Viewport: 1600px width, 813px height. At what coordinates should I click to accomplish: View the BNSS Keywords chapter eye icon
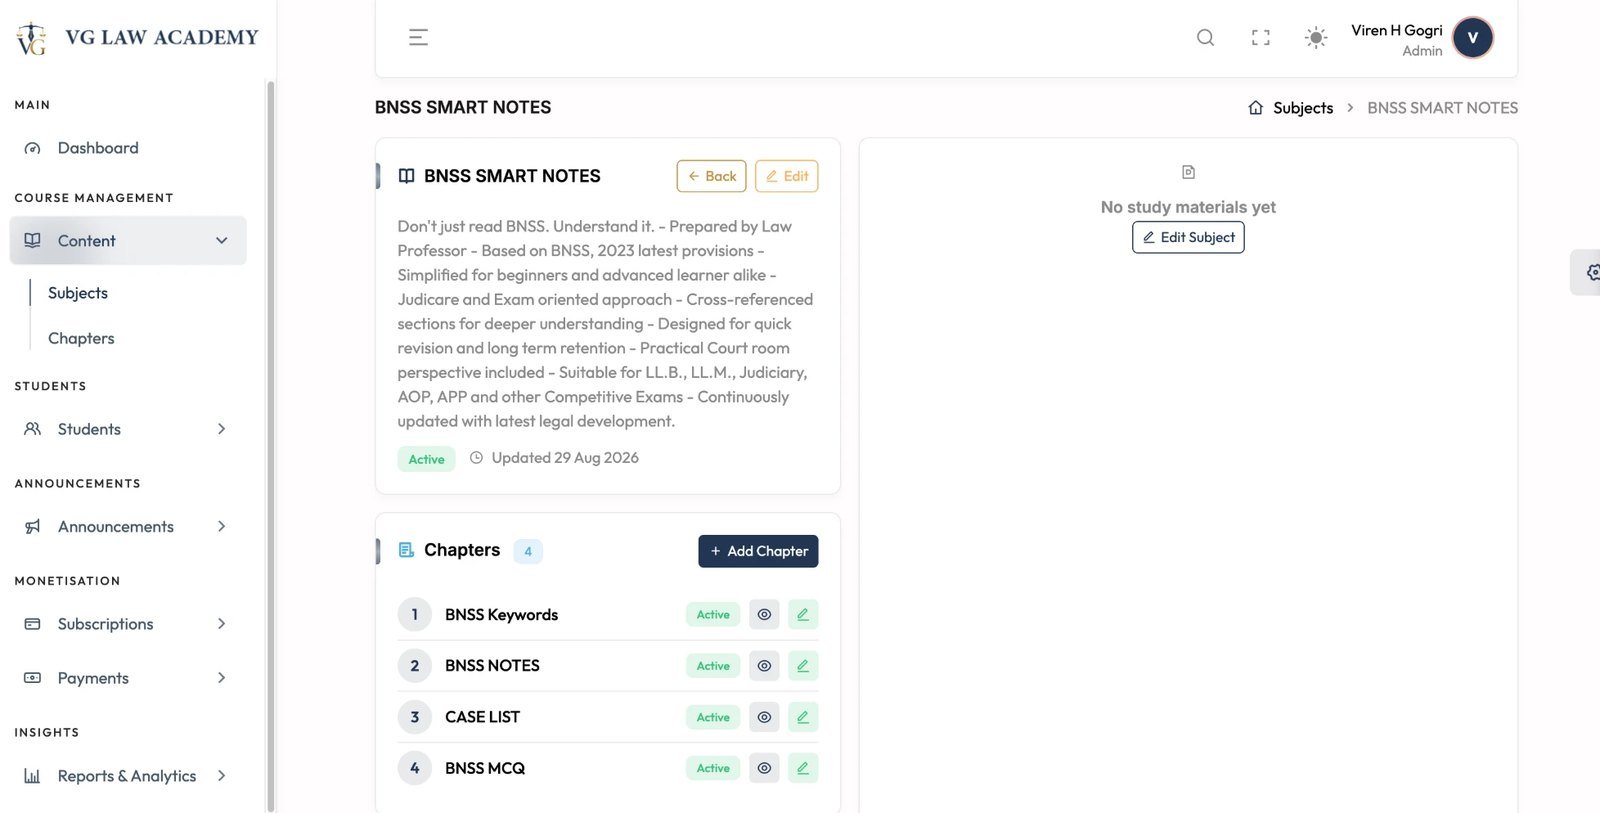(x=764, y=614)
